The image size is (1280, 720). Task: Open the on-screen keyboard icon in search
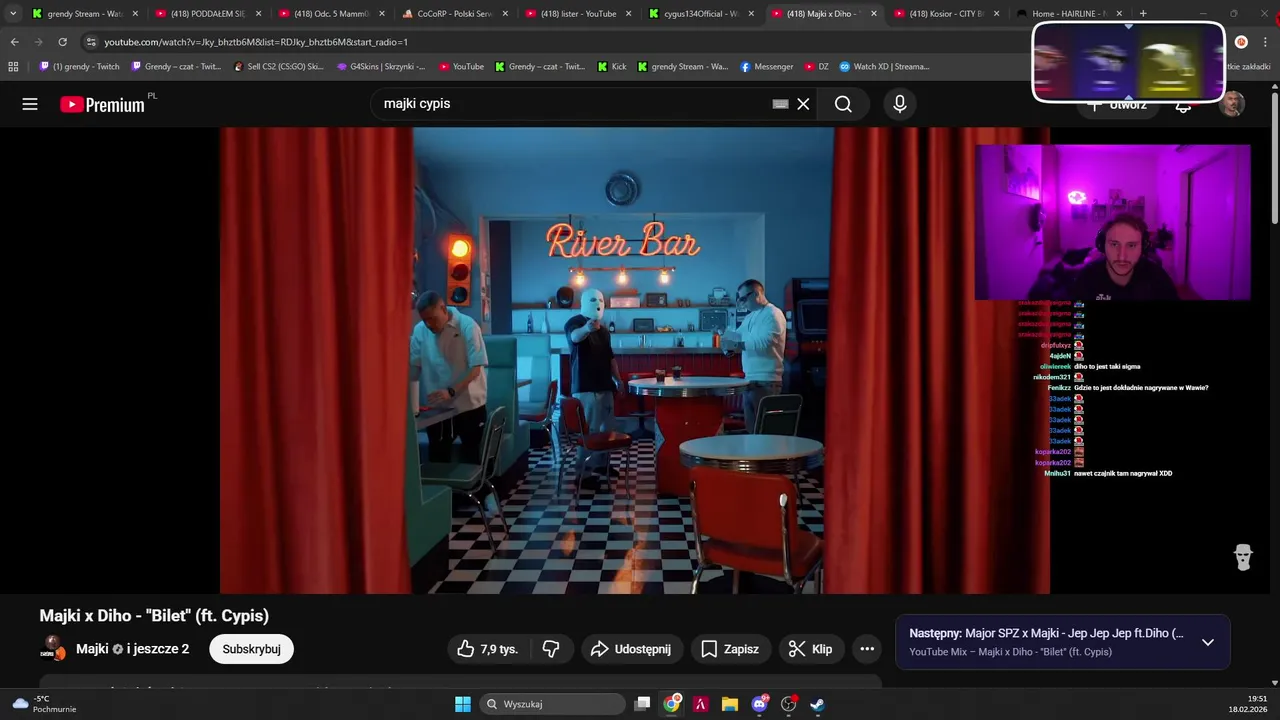780,104
